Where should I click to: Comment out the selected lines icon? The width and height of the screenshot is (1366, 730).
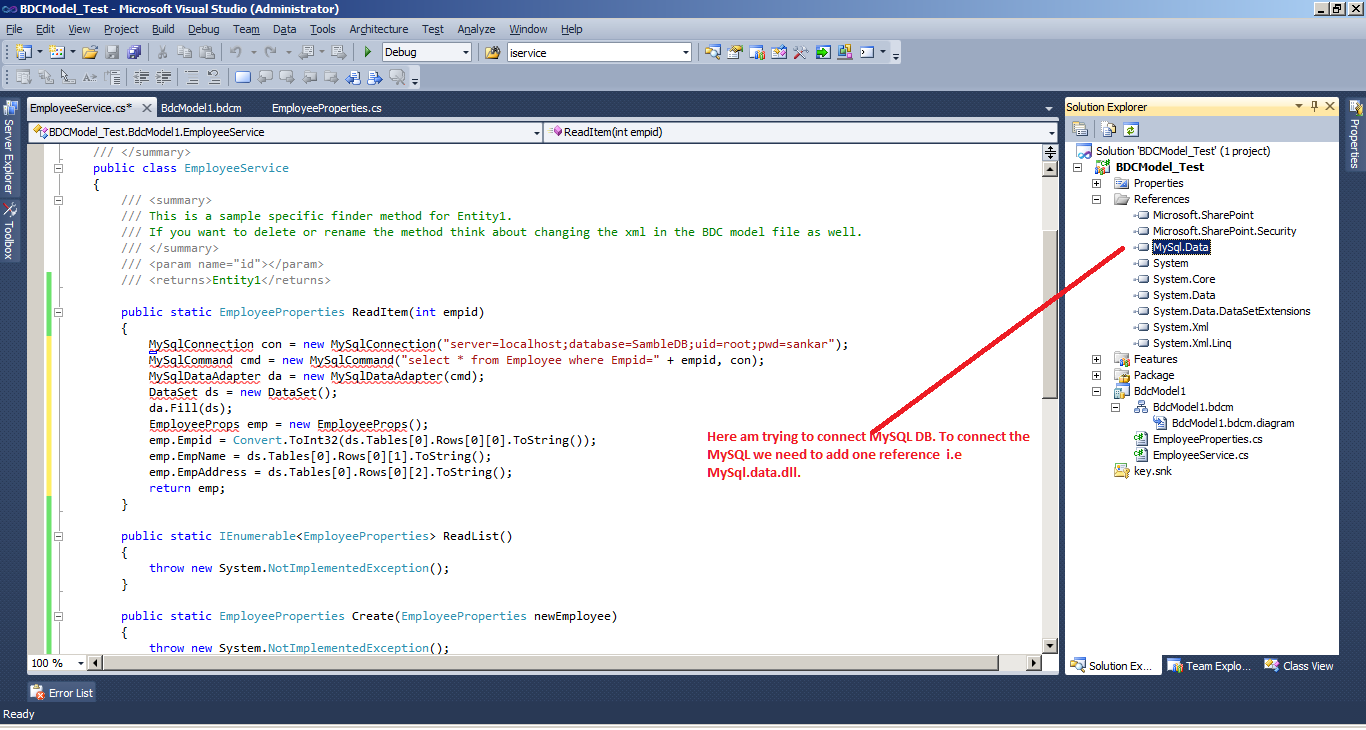pos(192,77)
